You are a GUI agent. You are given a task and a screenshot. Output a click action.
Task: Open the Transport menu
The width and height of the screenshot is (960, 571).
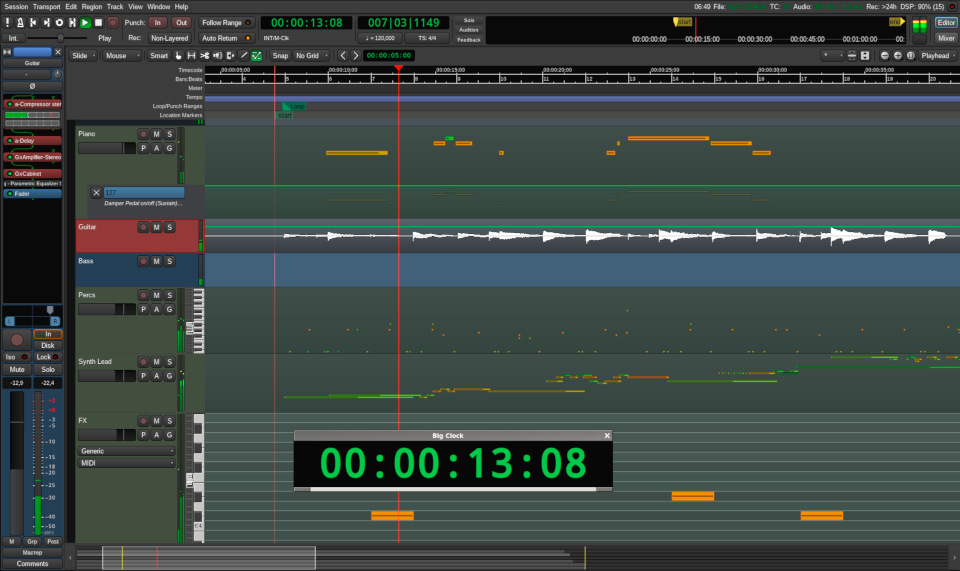click(47, 7)
